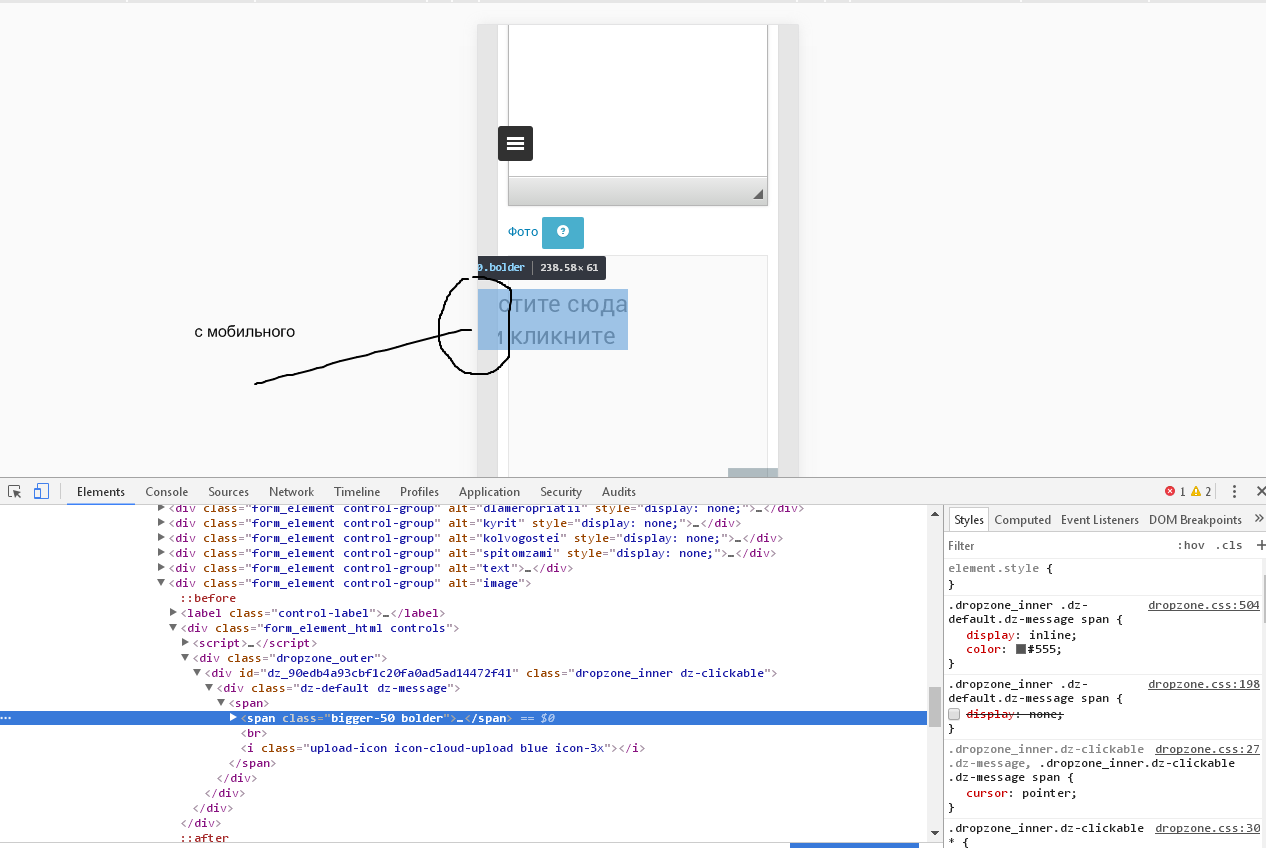Screen dimensions: 1266x848
Task: Open the hamburger menu on the page
Action: pos(516,143)
